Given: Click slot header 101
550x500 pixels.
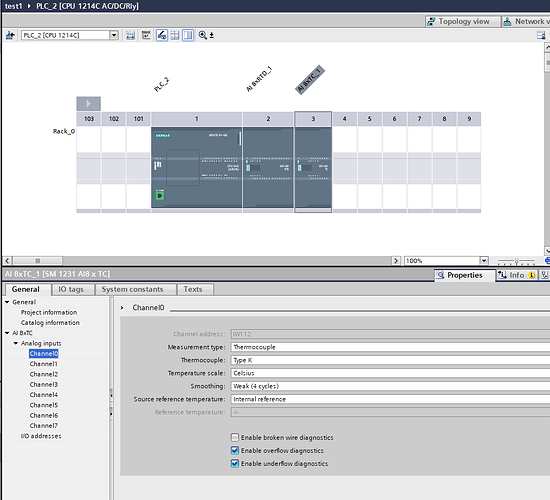Looking at the screenshot, I should pyautogui.click(x=139, y=119).
